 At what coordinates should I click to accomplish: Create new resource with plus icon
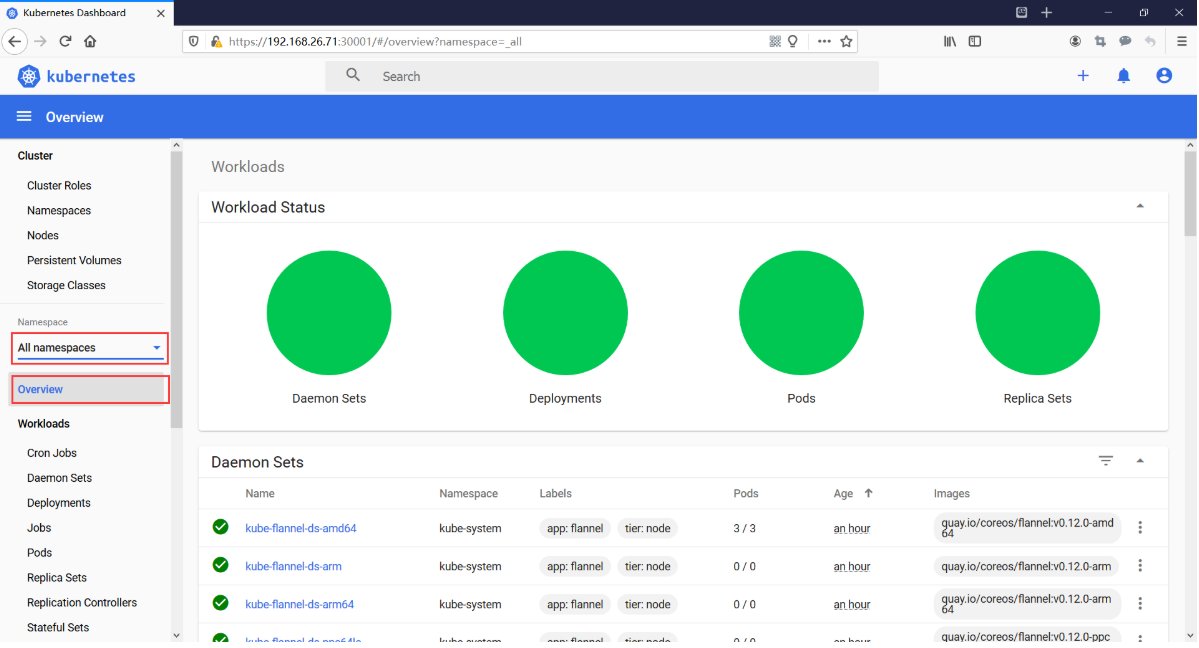(x=1083, y=76)
